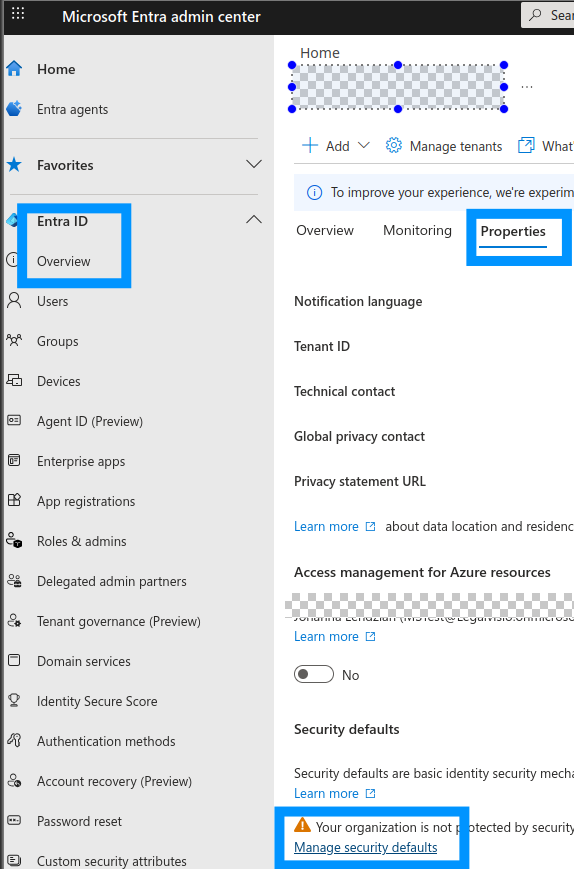Open Users in the sidebar
Image resolution: width=574 pixels, height=869 pixels.
[53, 301]
